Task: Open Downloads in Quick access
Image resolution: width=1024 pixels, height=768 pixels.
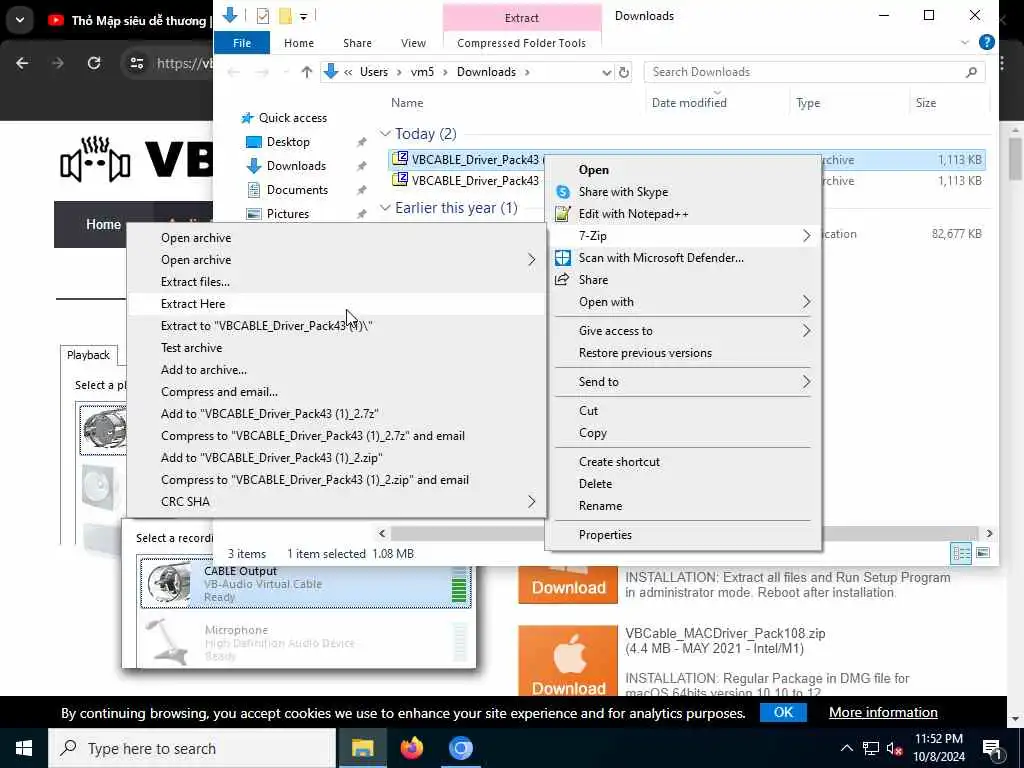Action: [x=296, y=166]
